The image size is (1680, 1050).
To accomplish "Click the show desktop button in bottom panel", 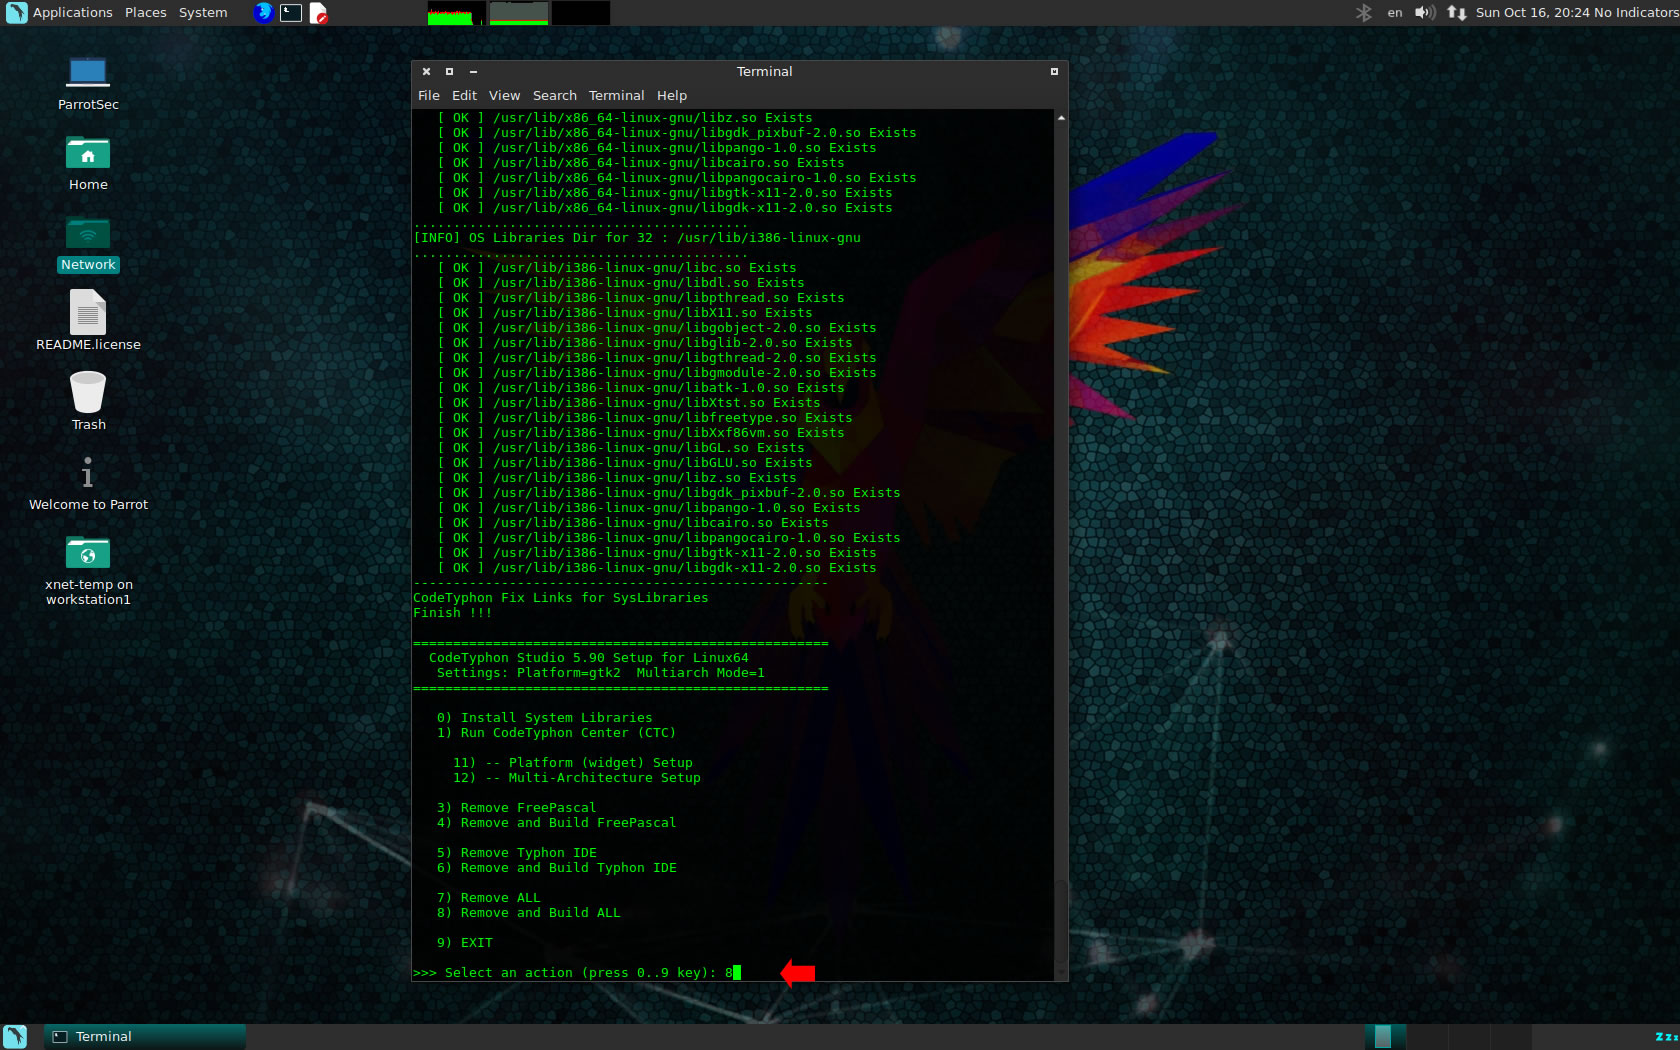I will (16, 1036).
